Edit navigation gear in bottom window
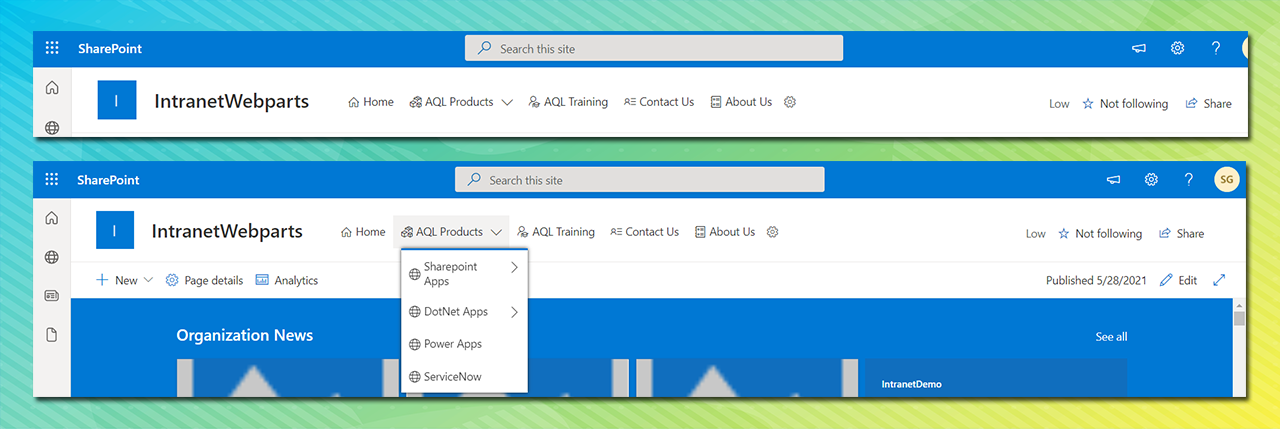The image size is (1280, 429). [772, 232]
